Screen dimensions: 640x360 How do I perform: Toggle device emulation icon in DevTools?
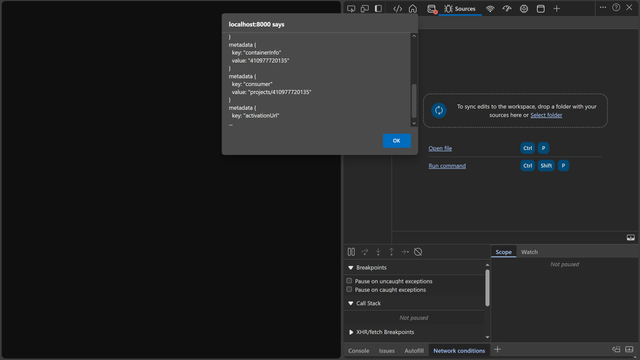tap(365, 9)
